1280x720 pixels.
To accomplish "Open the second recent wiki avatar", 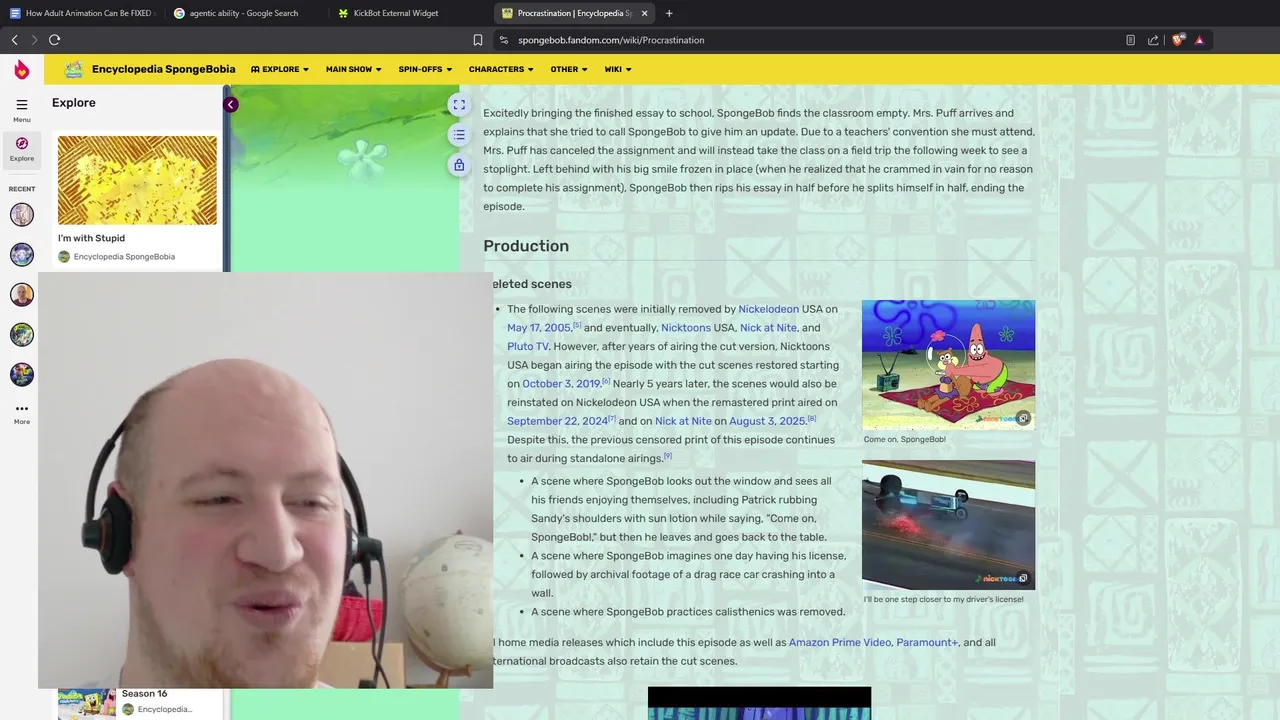I will [22, 254].
